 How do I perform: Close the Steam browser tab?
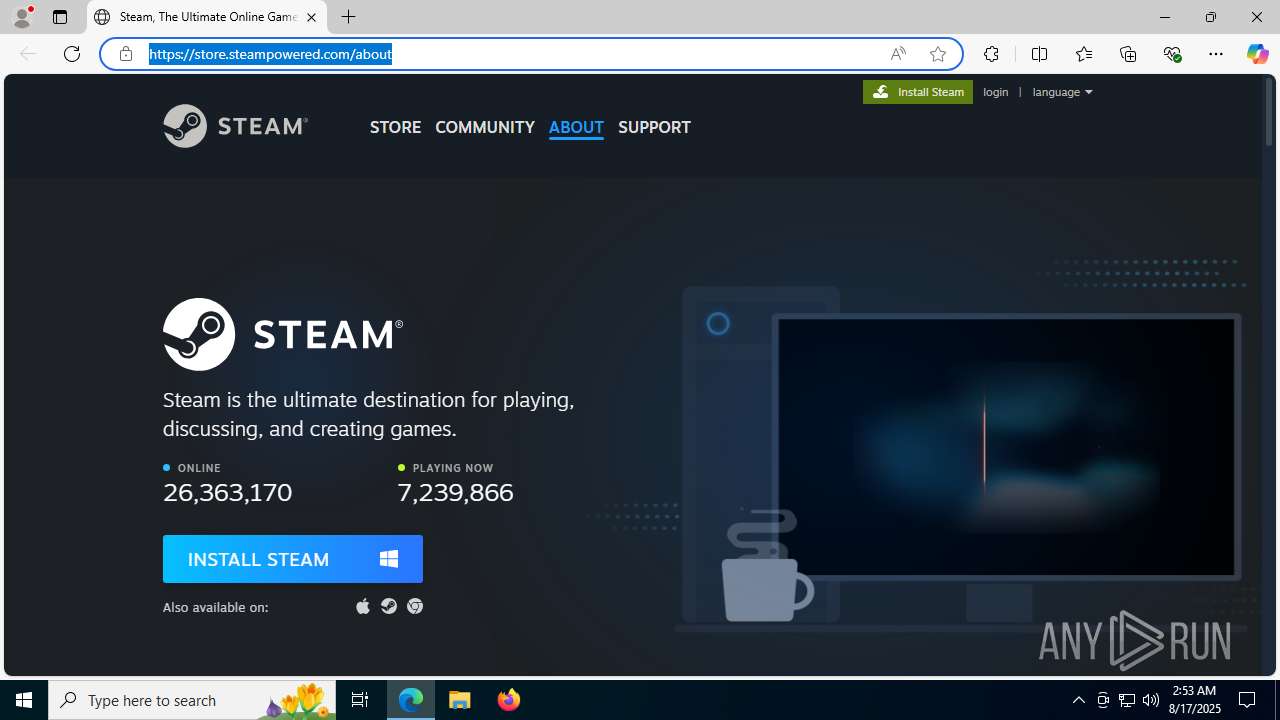pos(311,17)
